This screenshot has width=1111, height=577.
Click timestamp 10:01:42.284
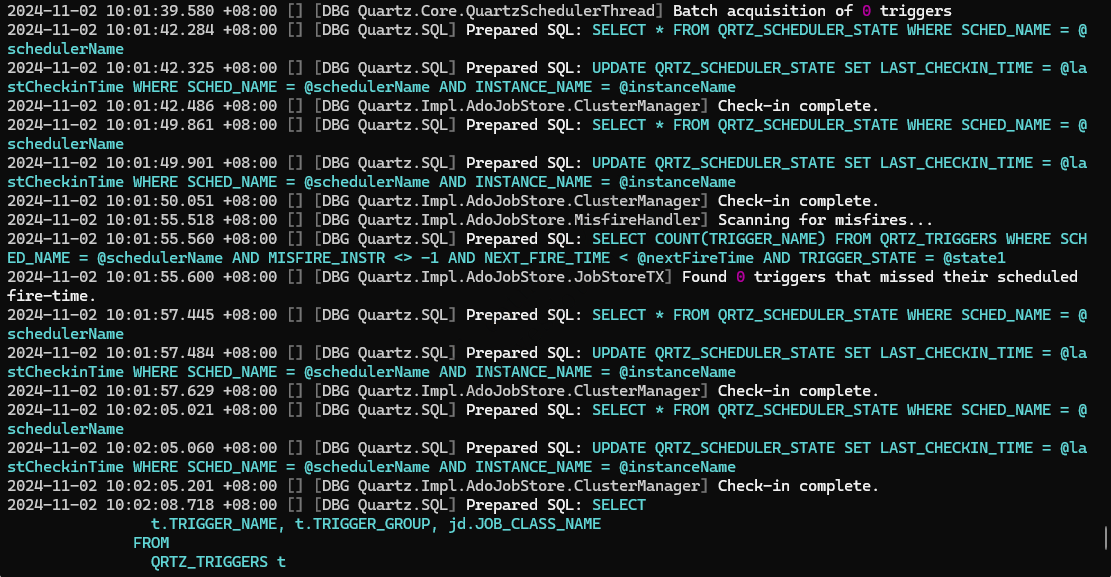click(160, 30)
